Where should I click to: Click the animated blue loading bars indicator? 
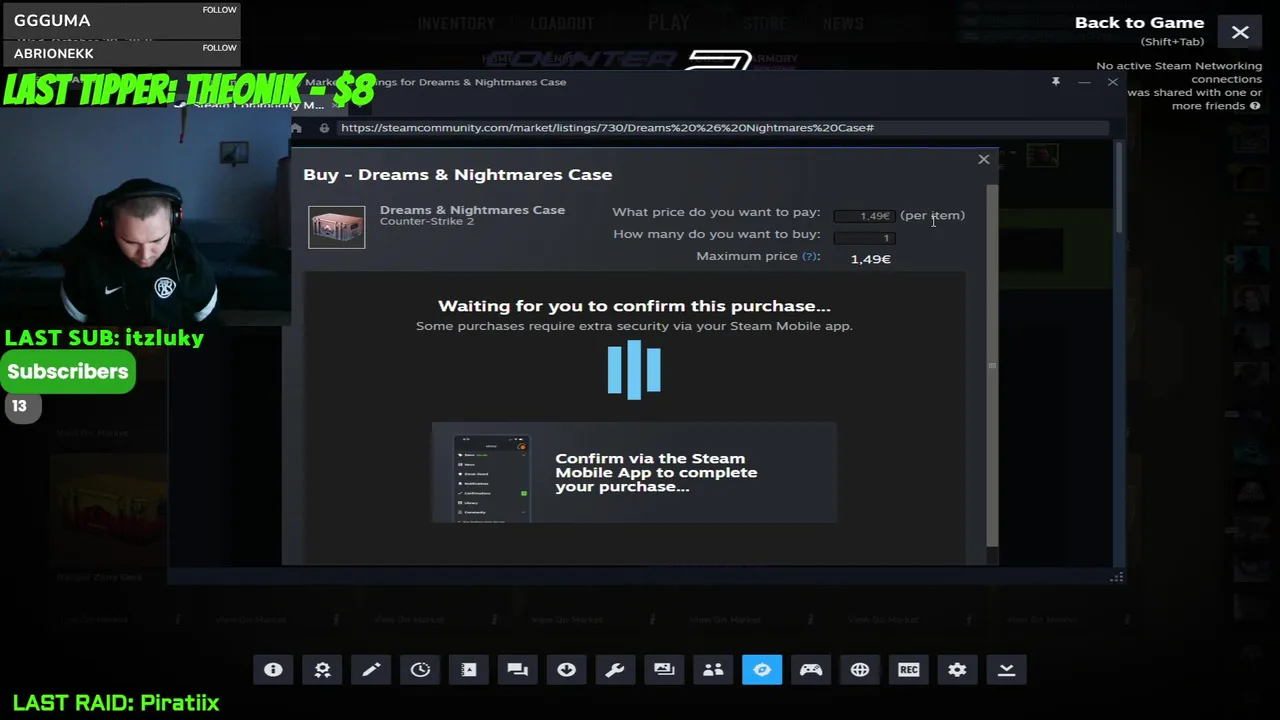click(x=634, y=370)
